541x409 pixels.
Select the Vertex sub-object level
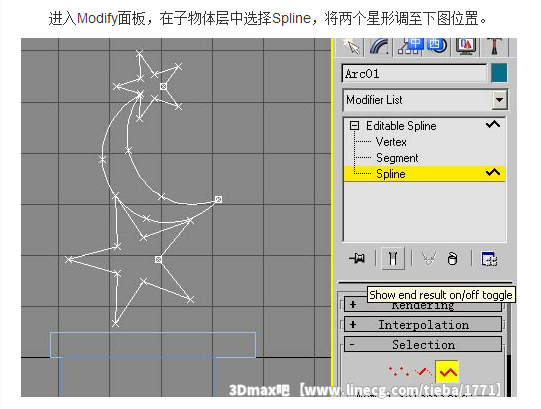[x=391, y=142]
